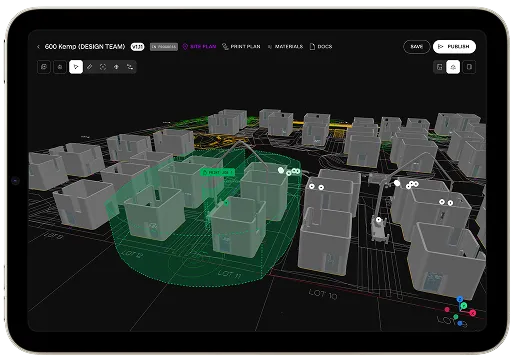Click the white marker on the printer robot base
This screenshot has height=362, width=515.
(378, 220)
